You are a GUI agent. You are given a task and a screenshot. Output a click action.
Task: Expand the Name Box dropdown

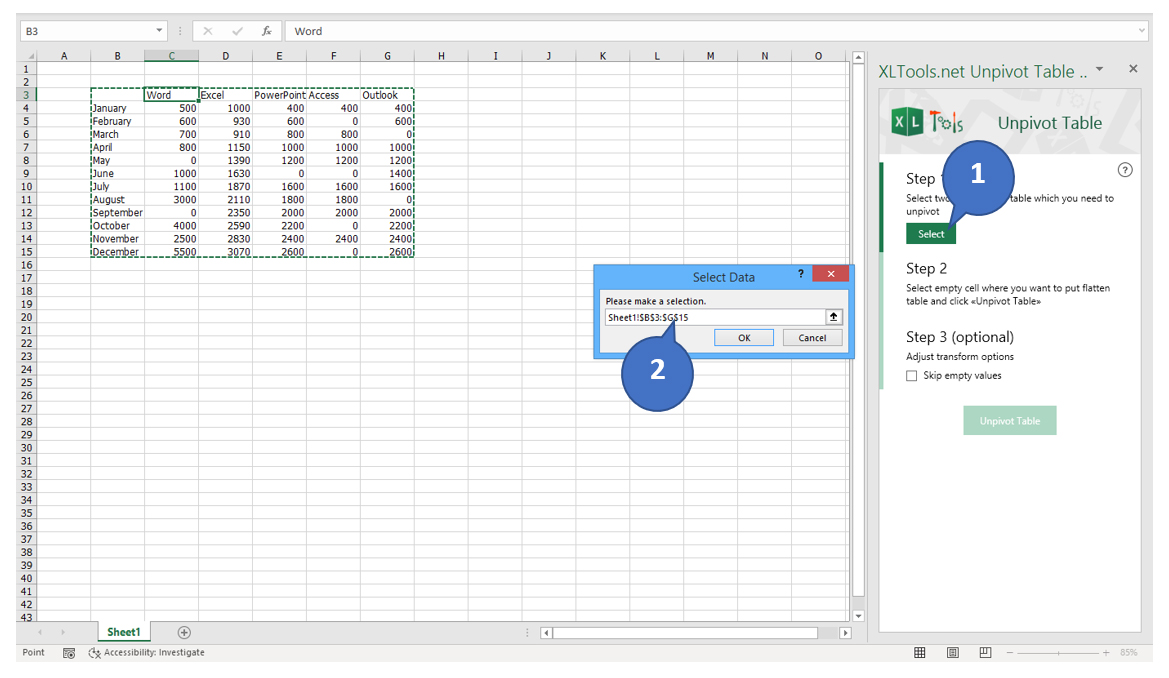pyautogui.click(x=159, y=31)
